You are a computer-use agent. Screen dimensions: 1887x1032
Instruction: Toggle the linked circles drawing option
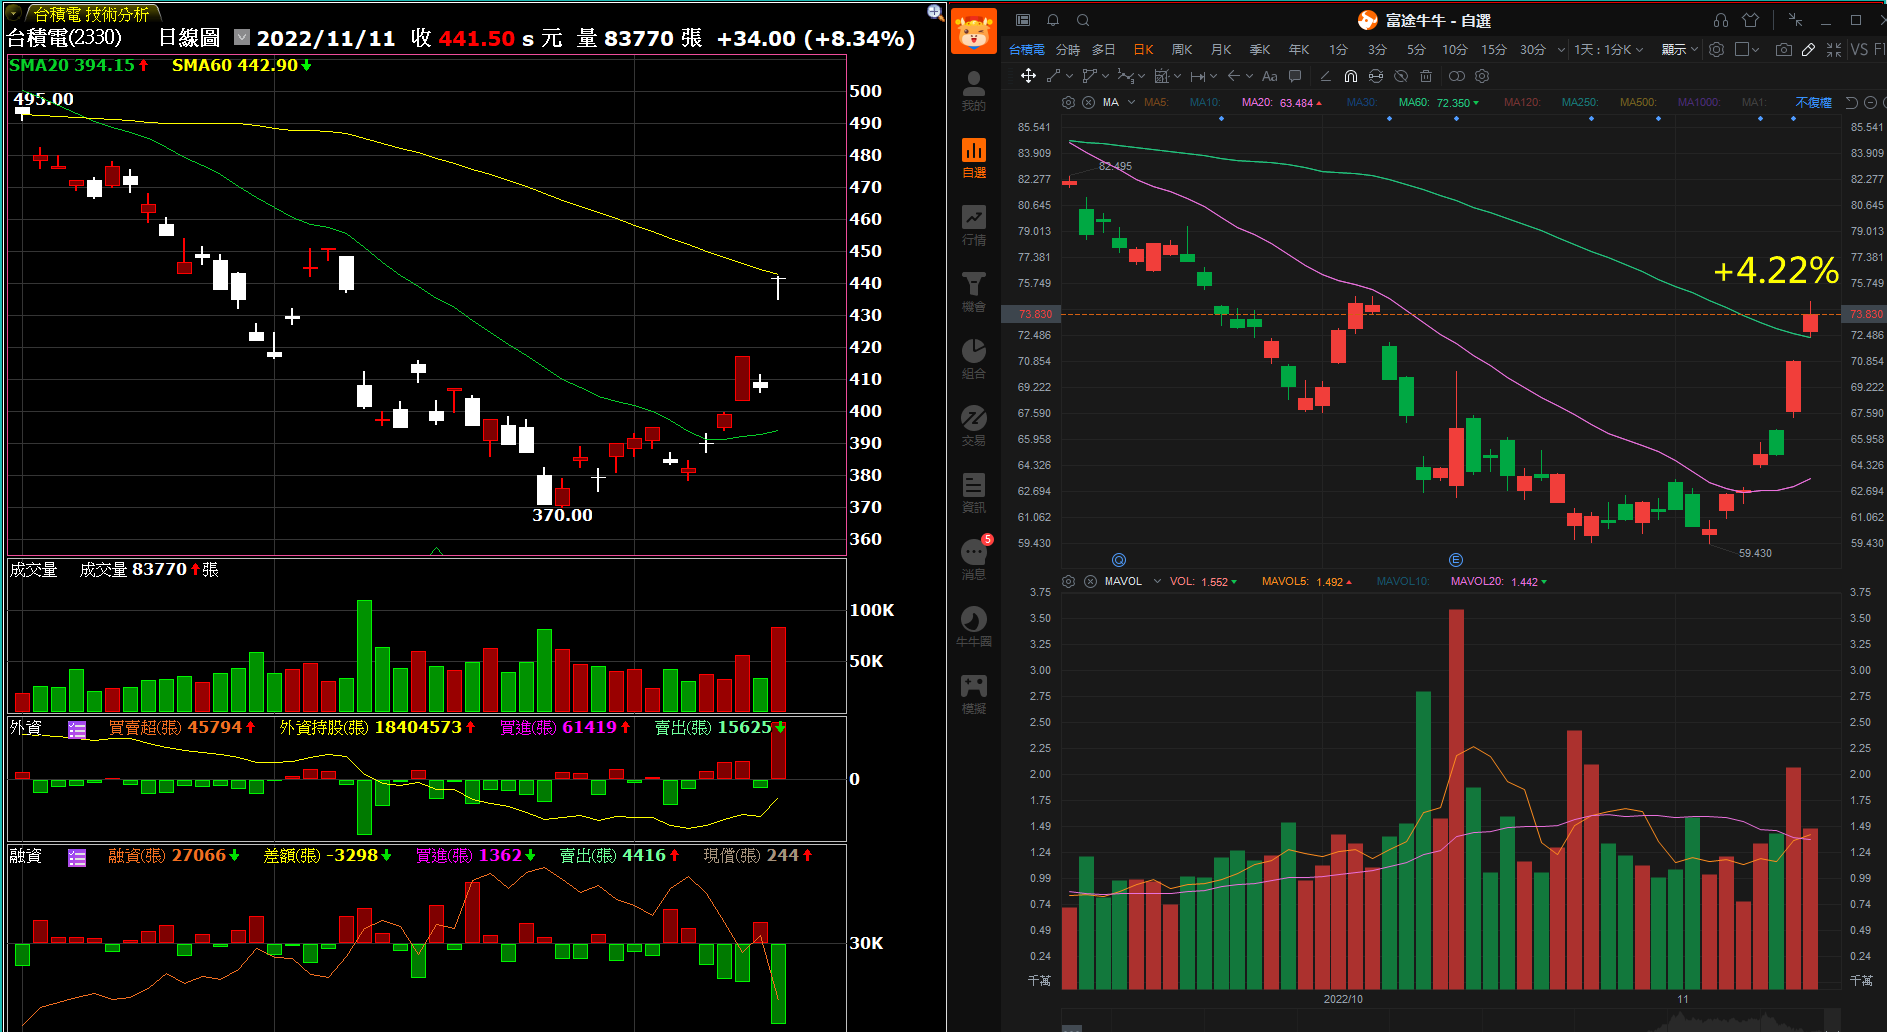click(1457, 76)
